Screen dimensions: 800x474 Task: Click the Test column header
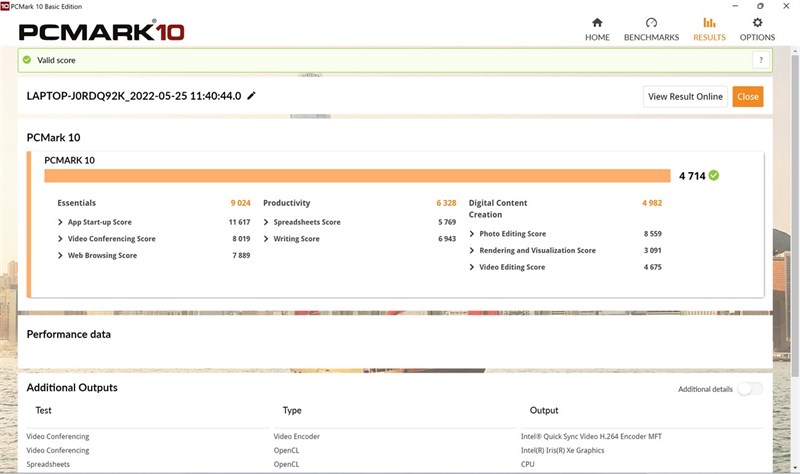tap(43, 410)
